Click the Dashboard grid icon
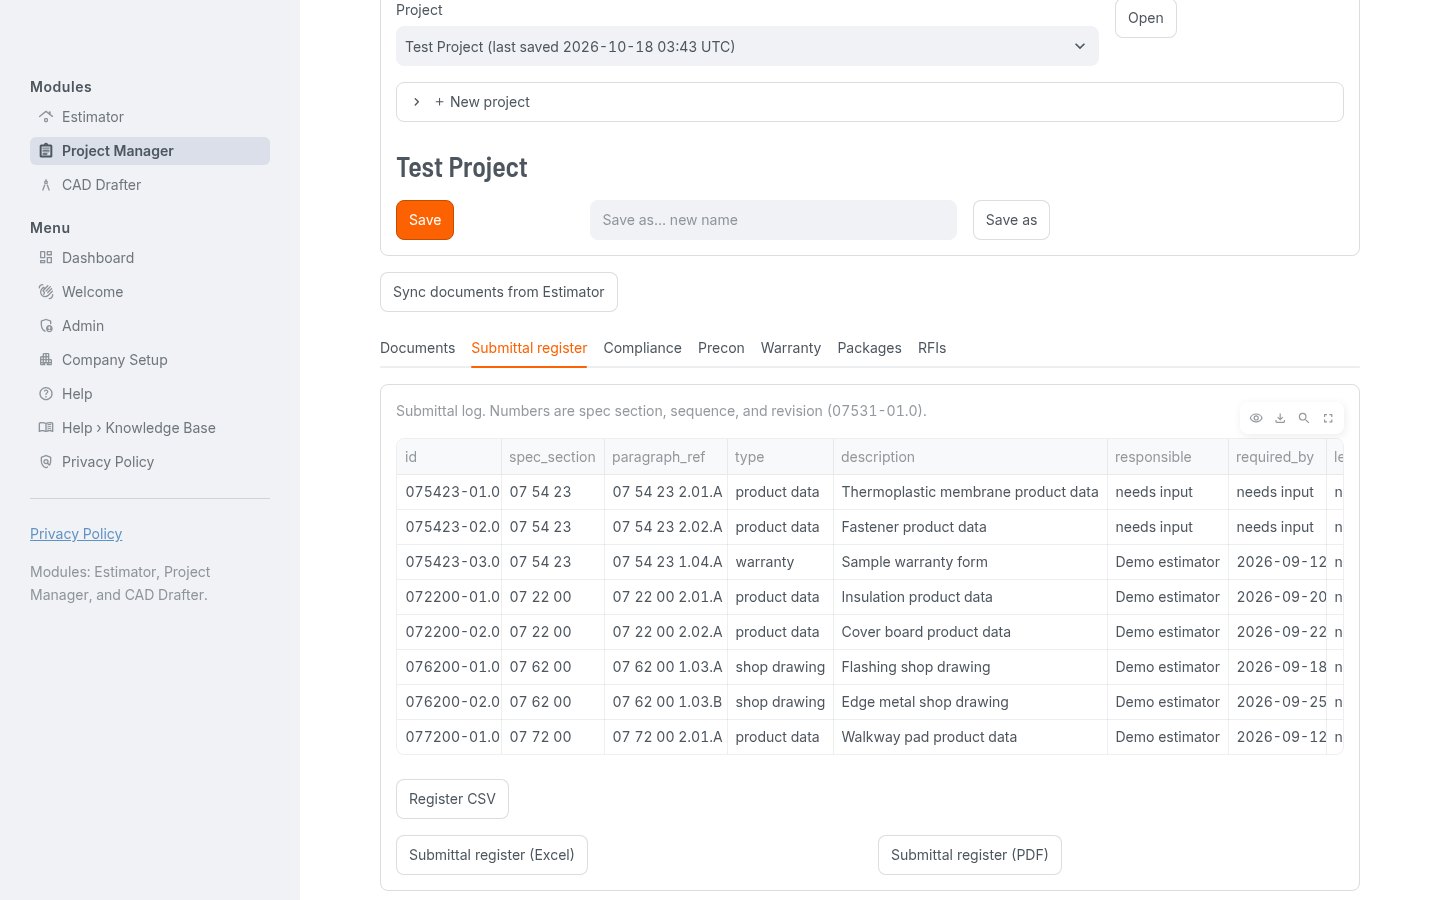 (46, 258)
